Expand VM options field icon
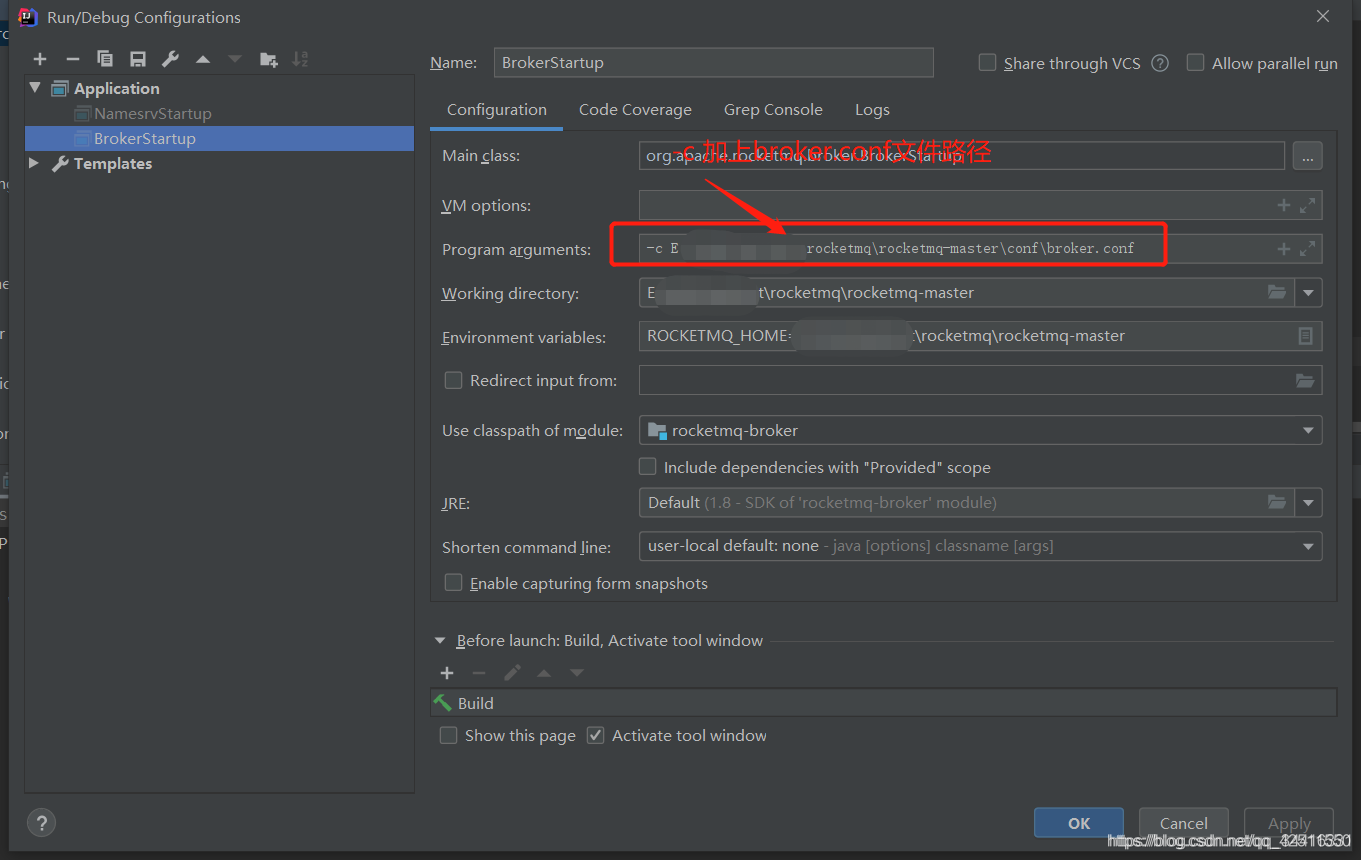 (x=1307, y=205)
